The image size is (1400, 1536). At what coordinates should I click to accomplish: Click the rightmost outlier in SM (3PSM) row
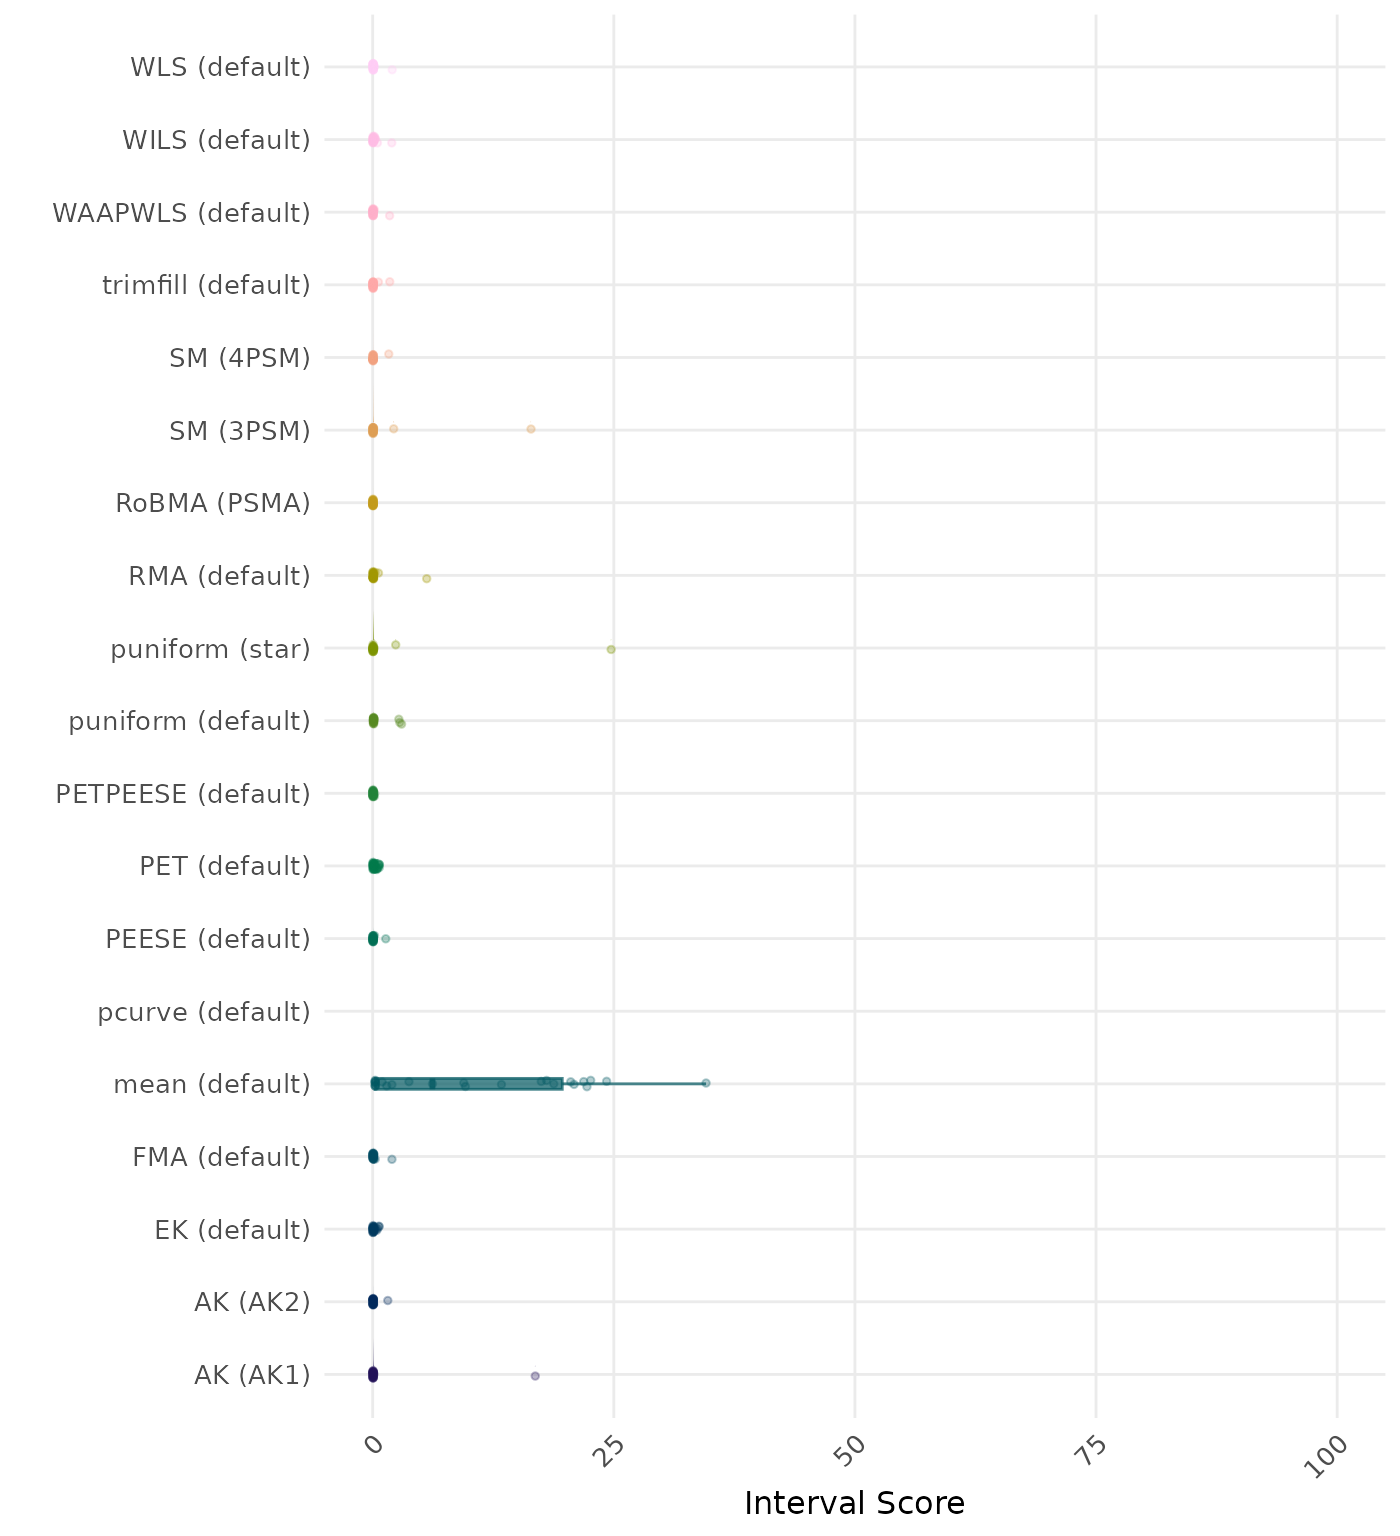[531, 429]
